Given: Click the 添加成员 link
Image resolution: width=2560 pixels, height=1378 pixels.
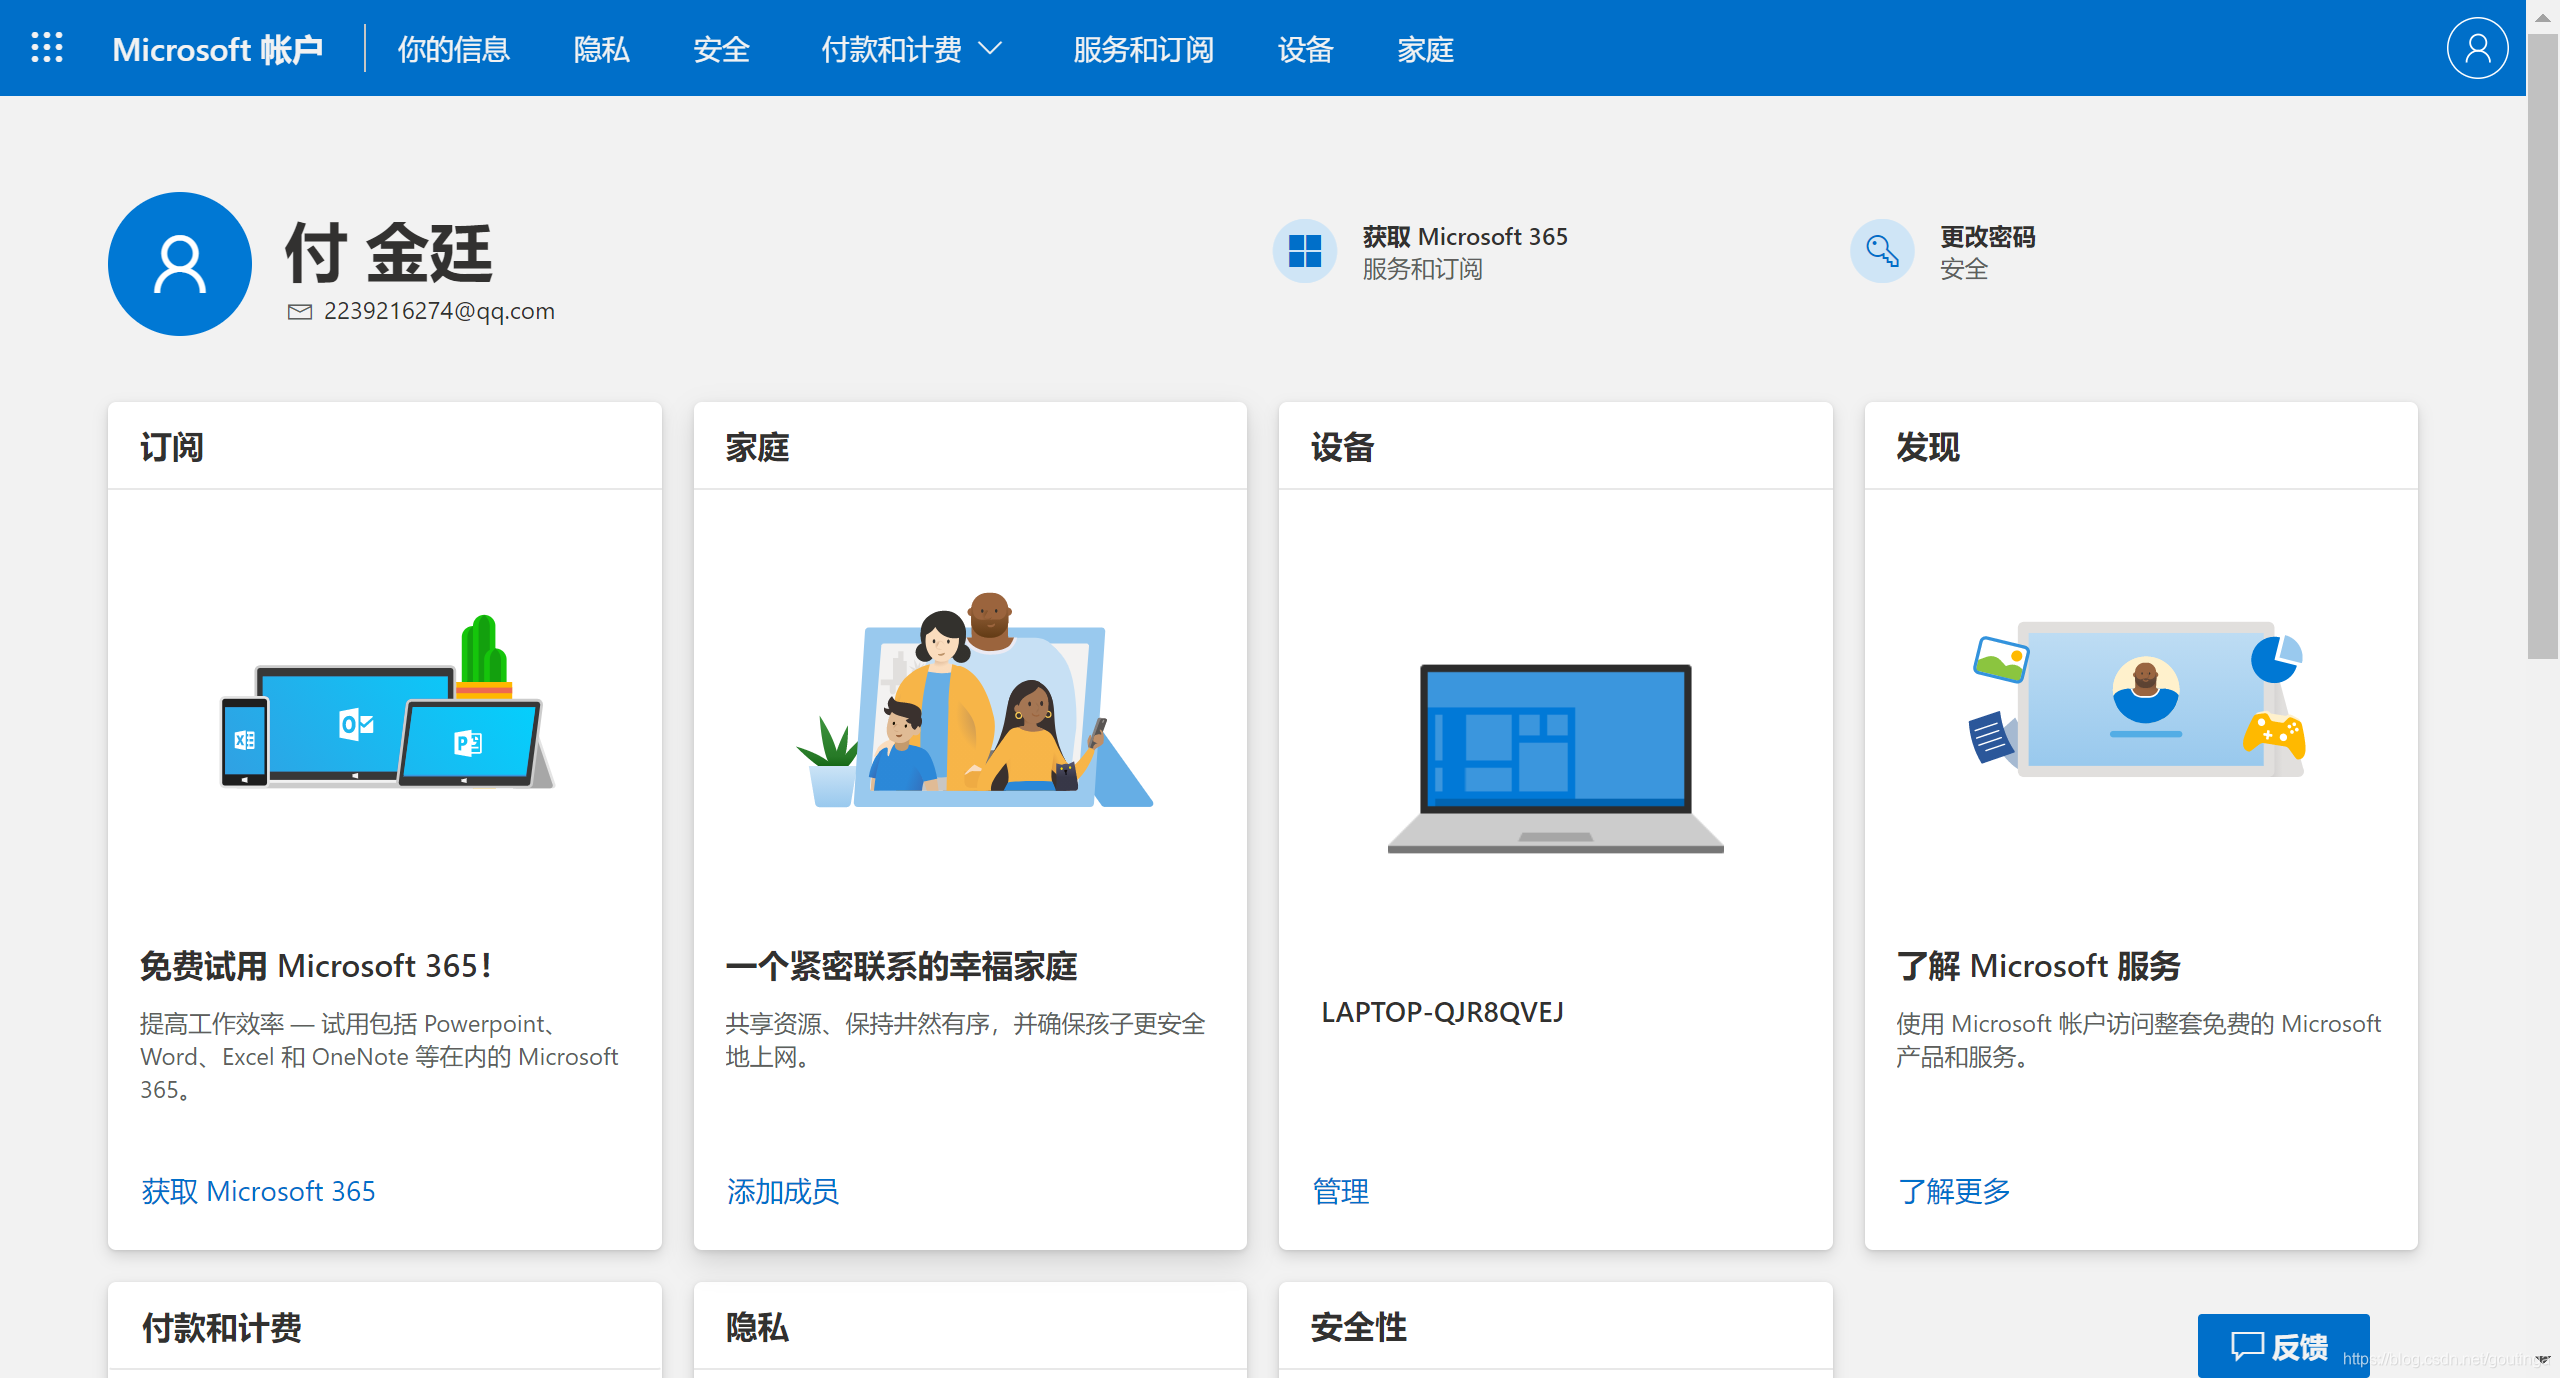Looking at the screenshot, I should [x=783, y=1191].
